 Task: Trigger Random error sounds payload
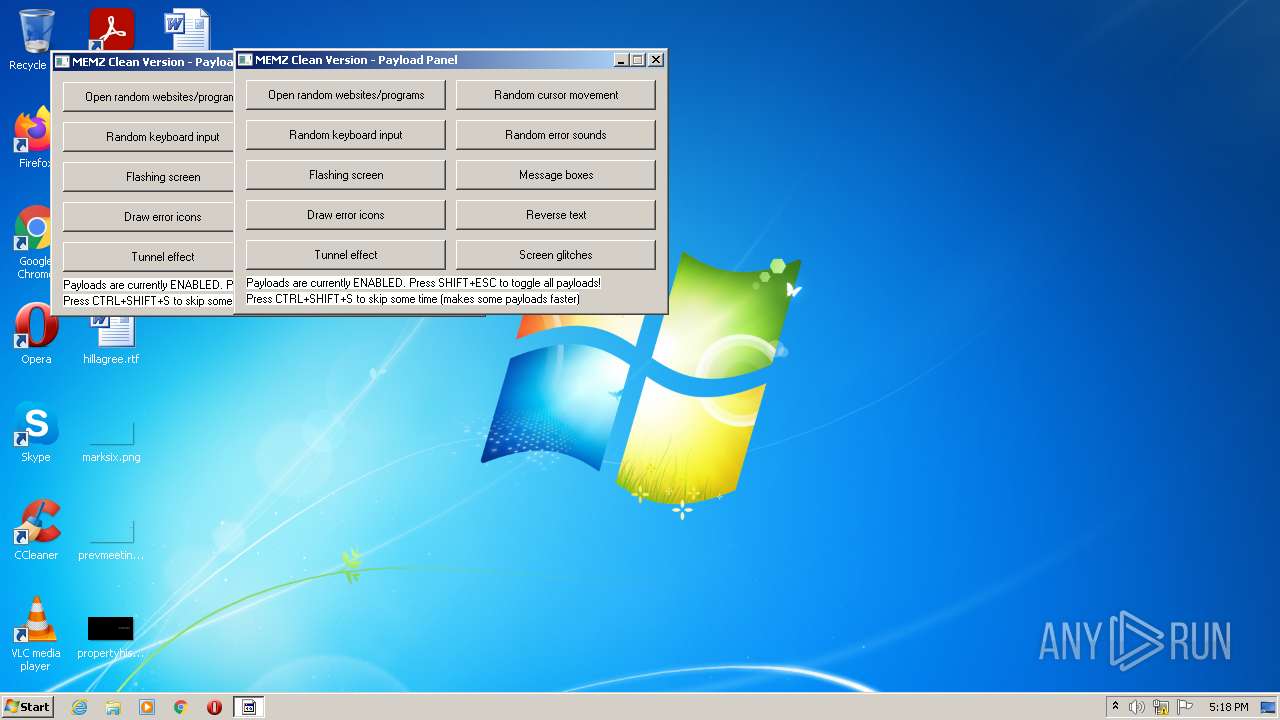point(556,135)
